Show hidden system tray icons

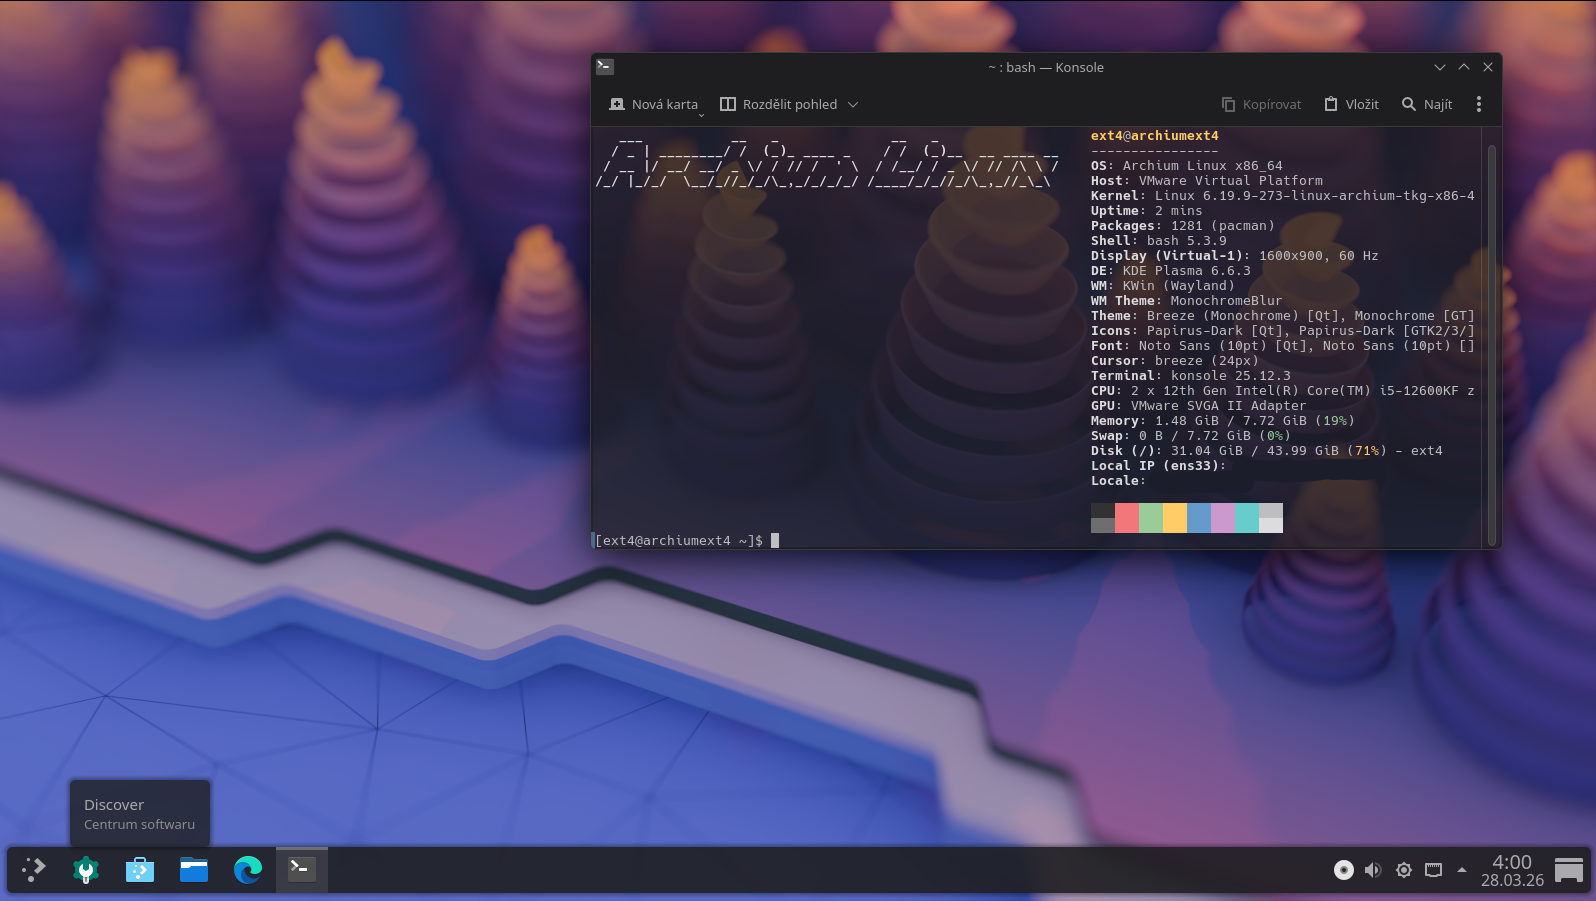point(1462,870)
